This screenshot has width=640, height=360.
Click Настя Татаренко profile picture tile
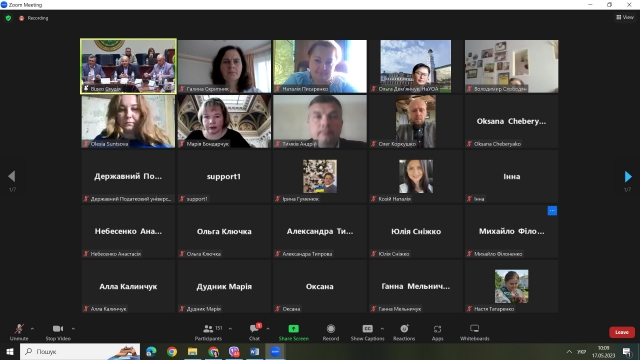click(x=511, y=286)
